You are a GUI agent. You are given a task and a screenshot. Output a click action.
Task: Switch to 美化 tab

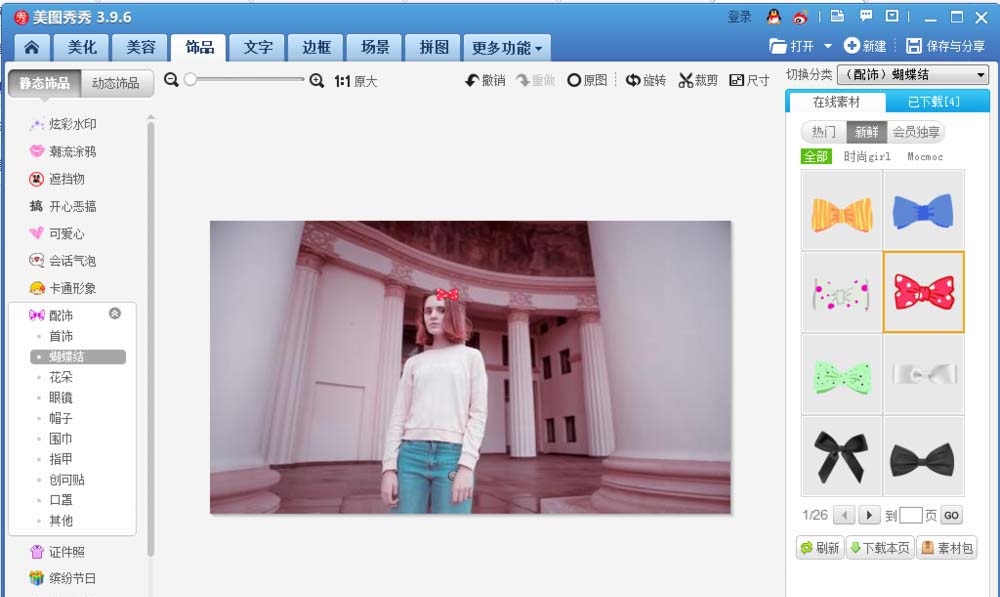coord(82,47)
